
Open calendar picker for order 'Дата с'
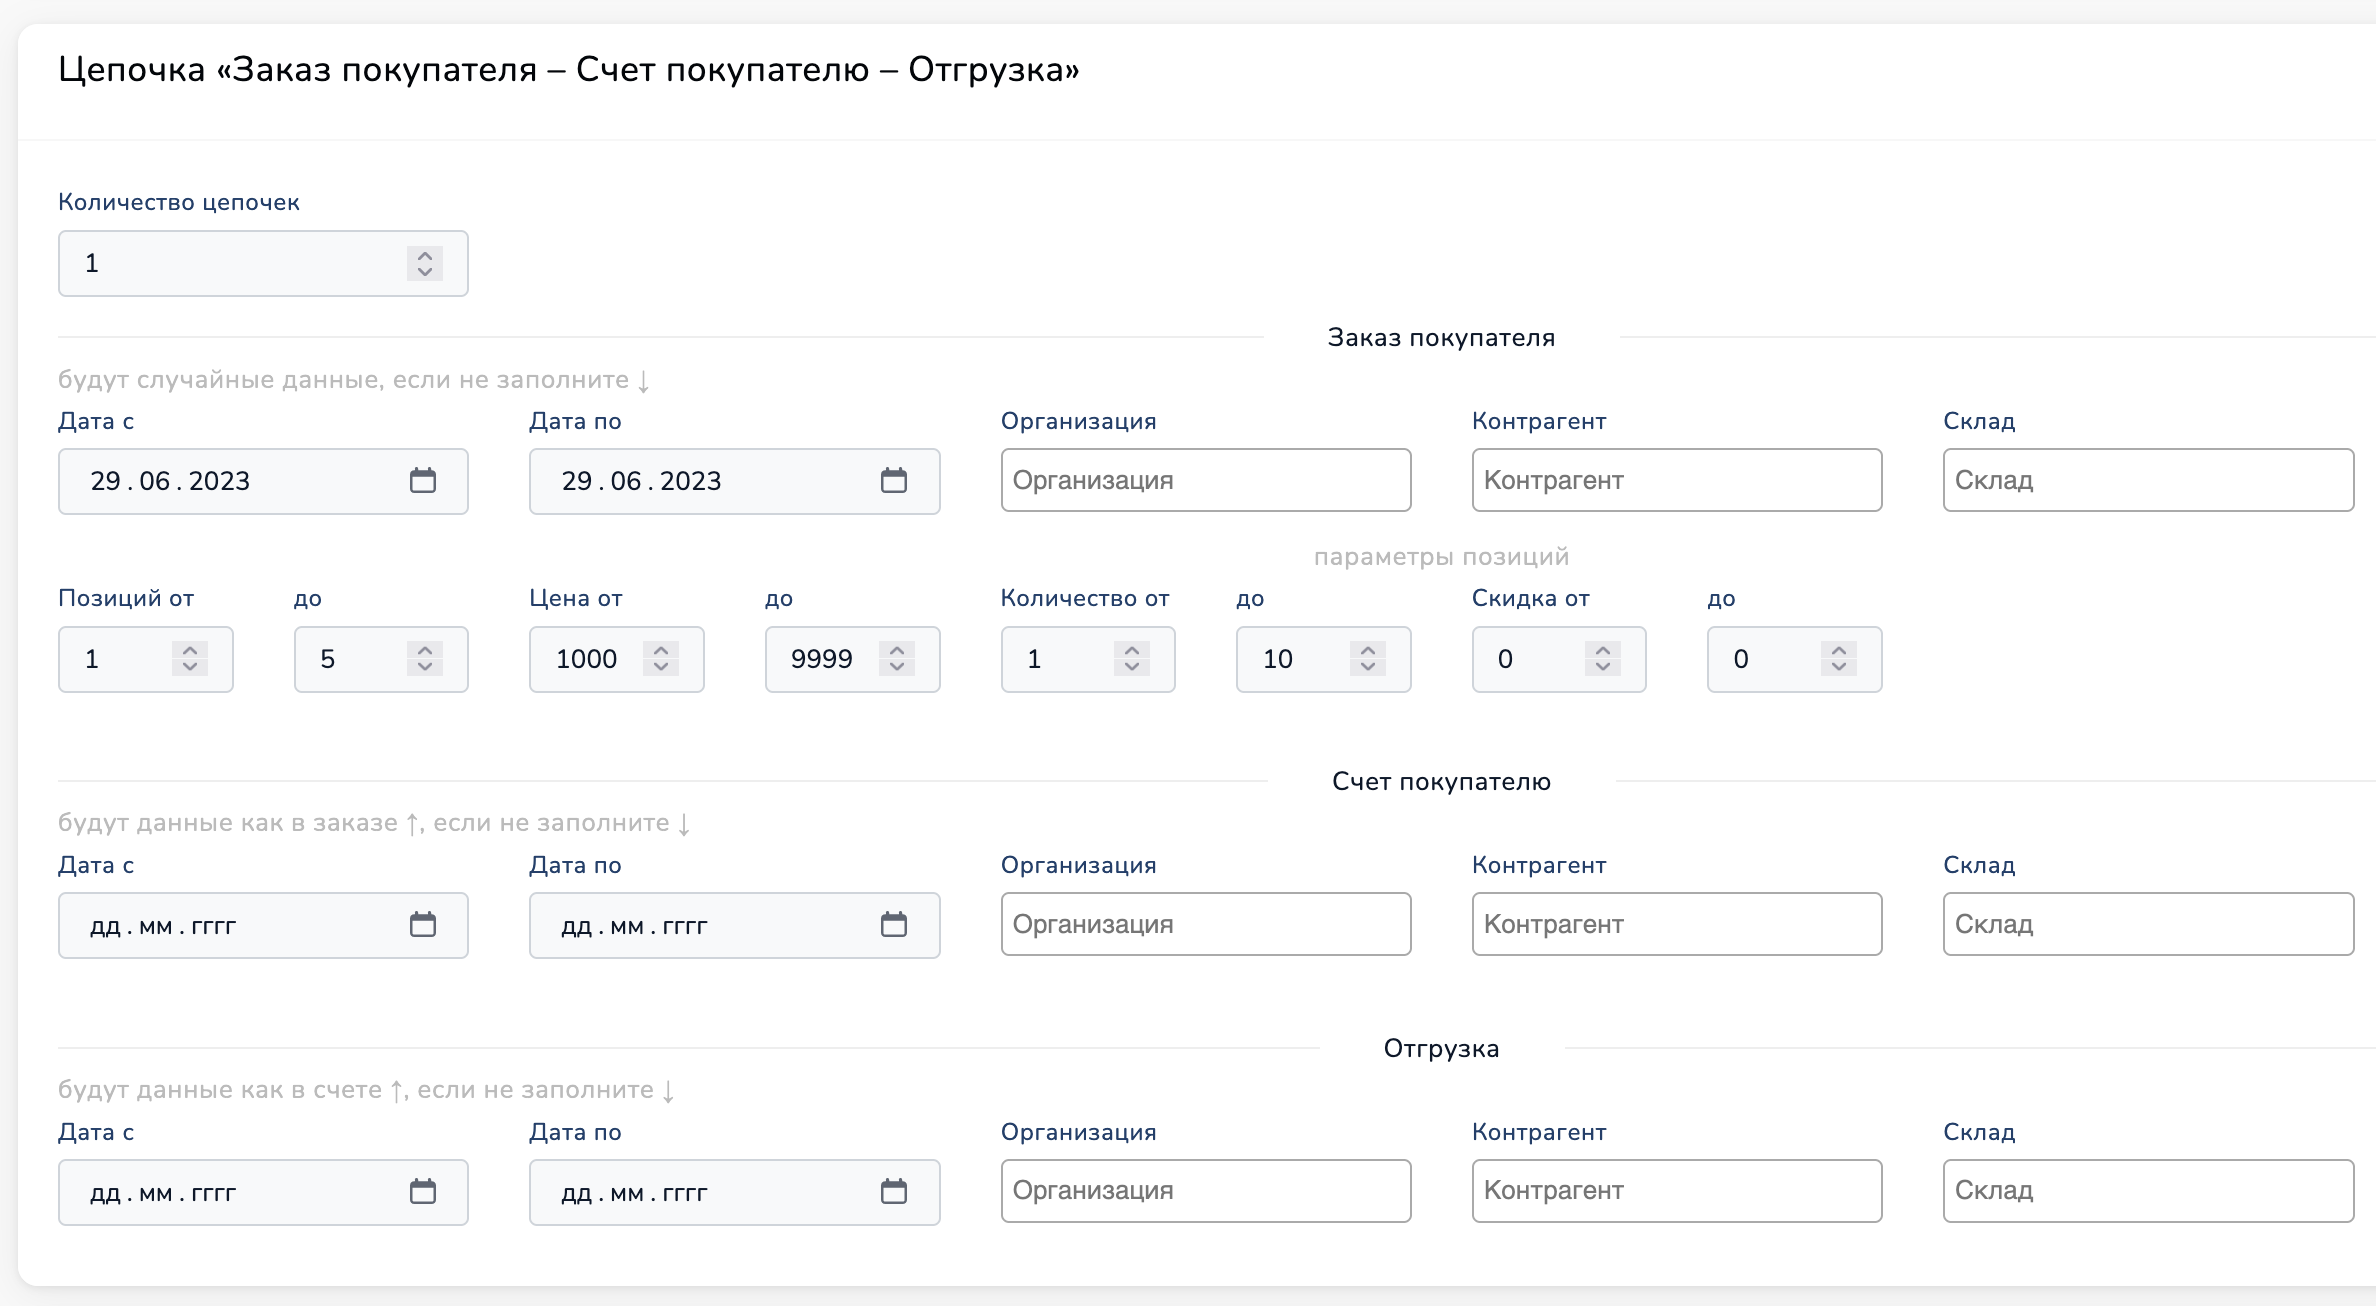[x=423, y=481]
